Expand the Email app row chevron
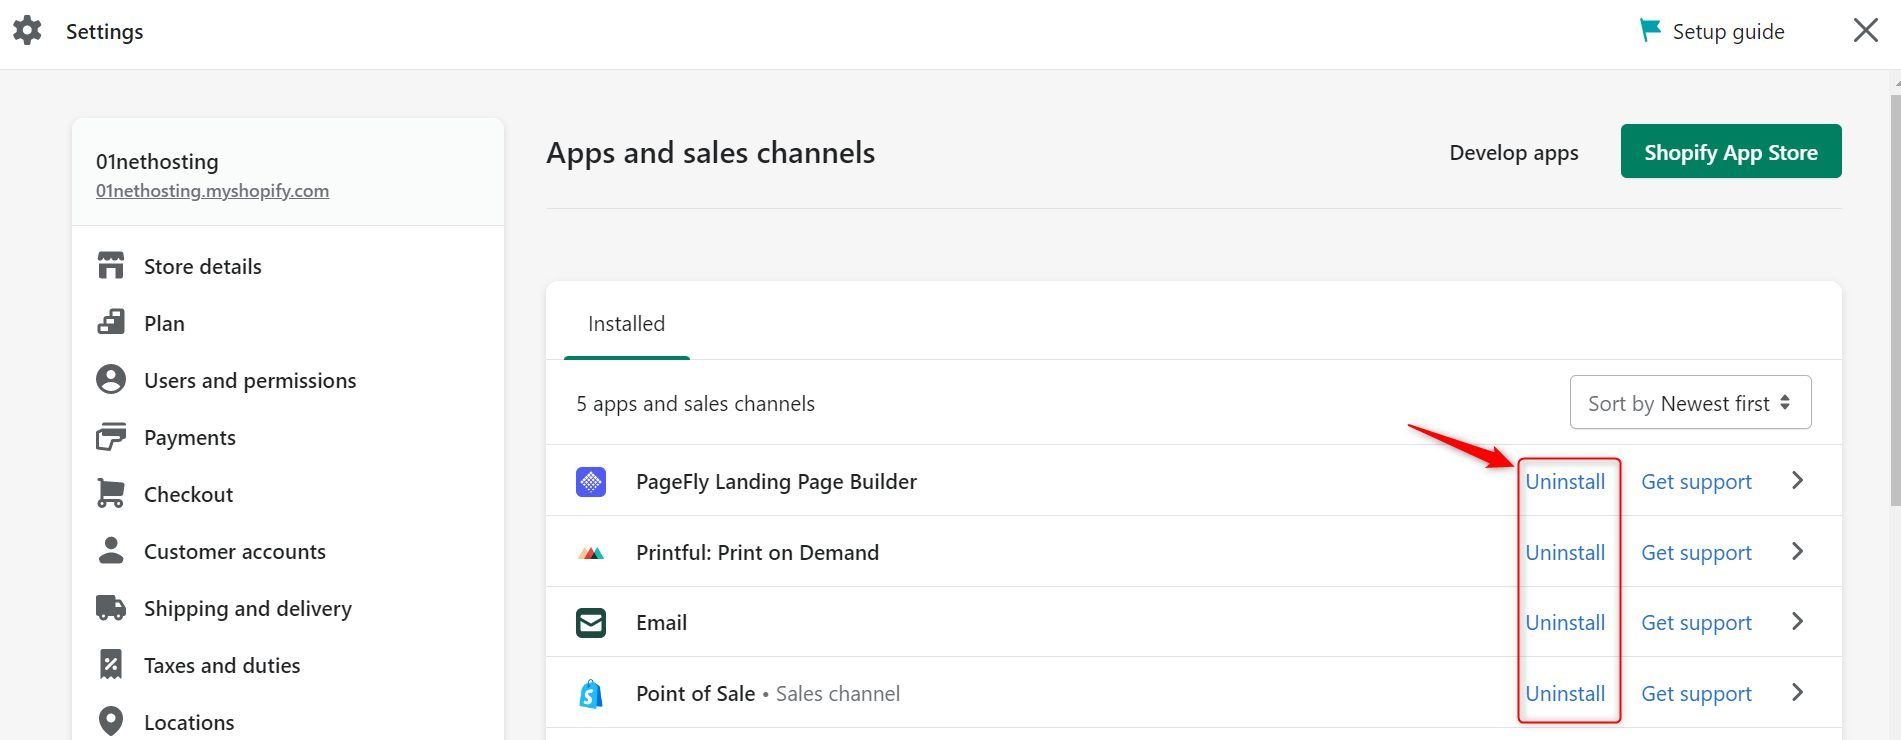This screenshot has height=740, width=1901. point(1797,622)
